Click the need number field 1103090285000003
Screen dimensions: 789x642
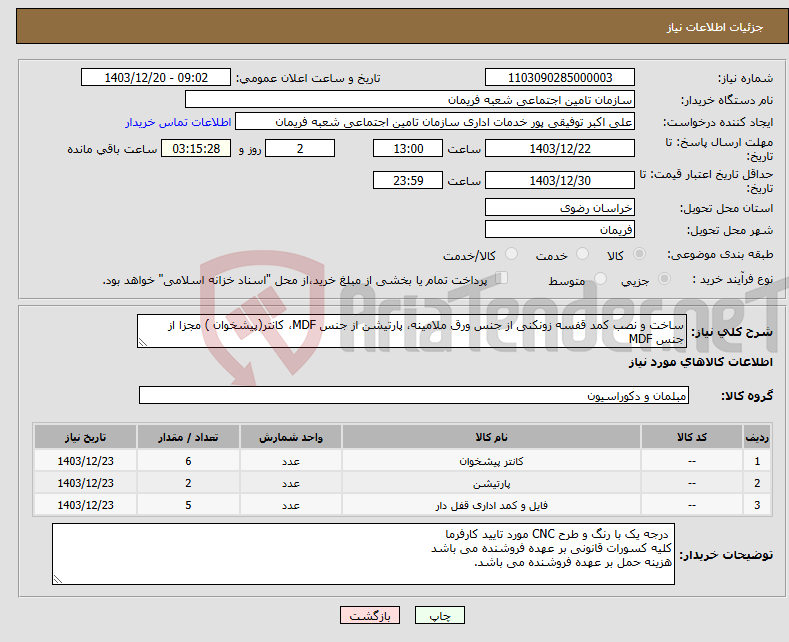[x=560, y=77]
